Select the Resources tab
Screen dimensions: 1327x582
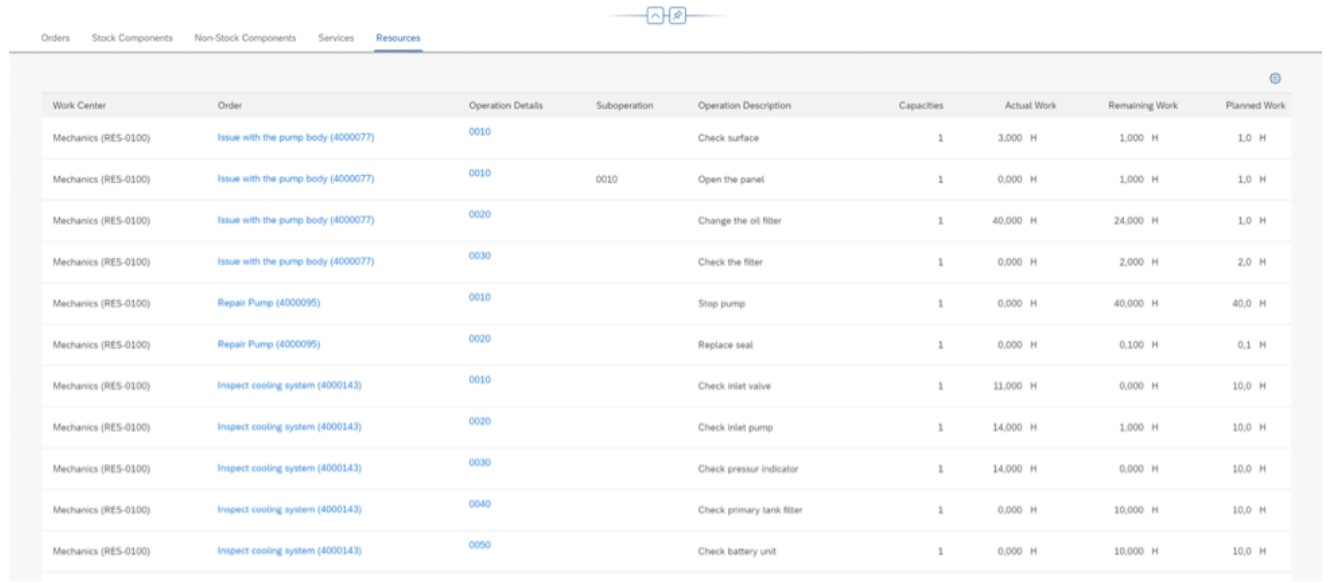click(x=399, y=38)
